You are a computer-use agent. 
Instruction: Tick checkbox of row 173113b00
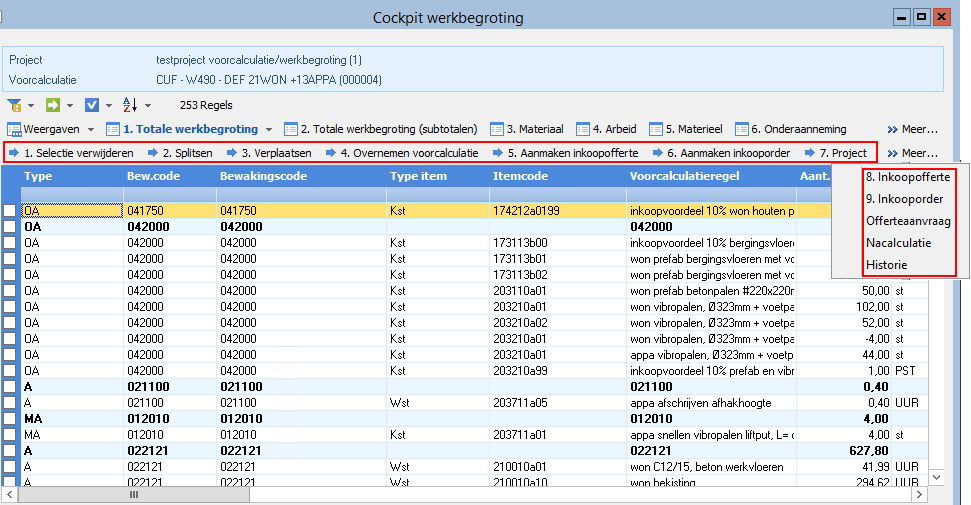pos(9,243)
